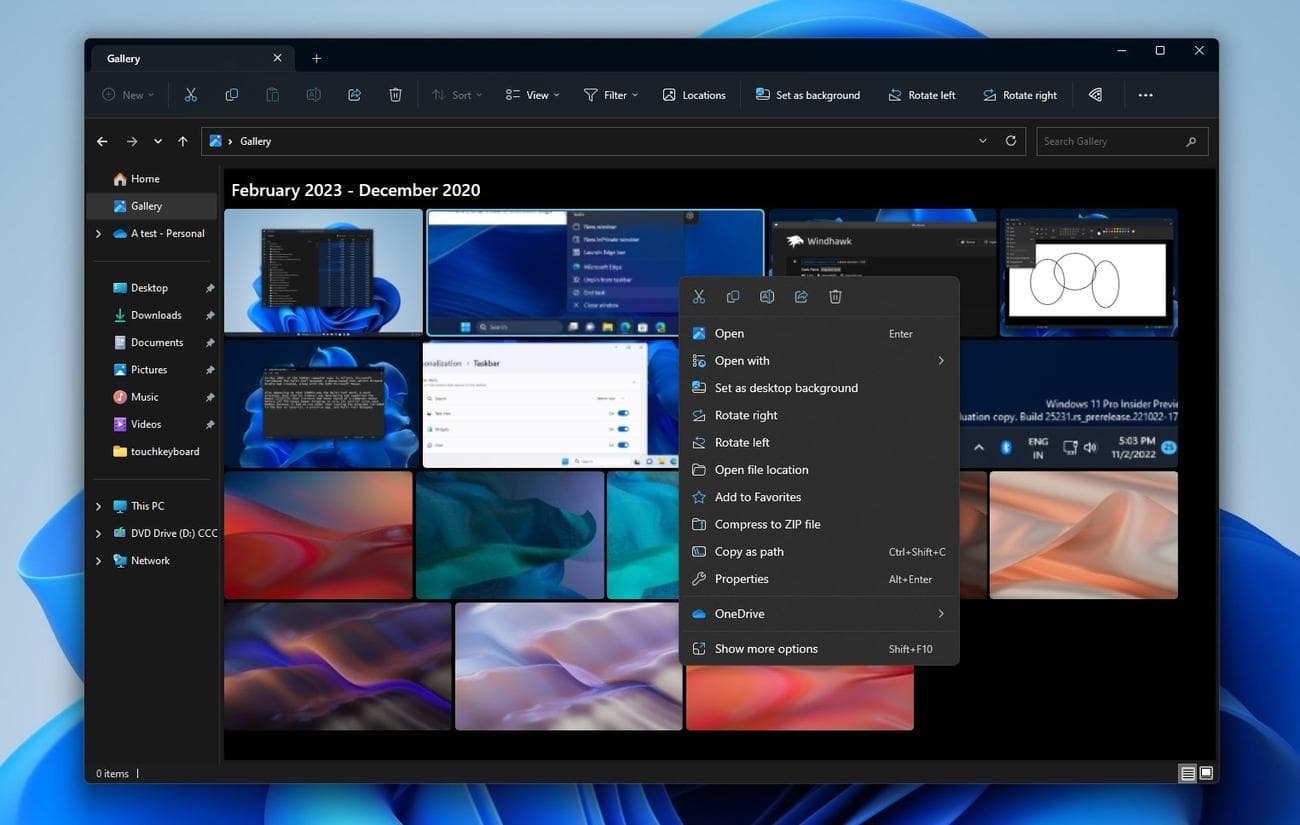
Task: Click the Share icon in the toolbar
Action: (354, 94)
